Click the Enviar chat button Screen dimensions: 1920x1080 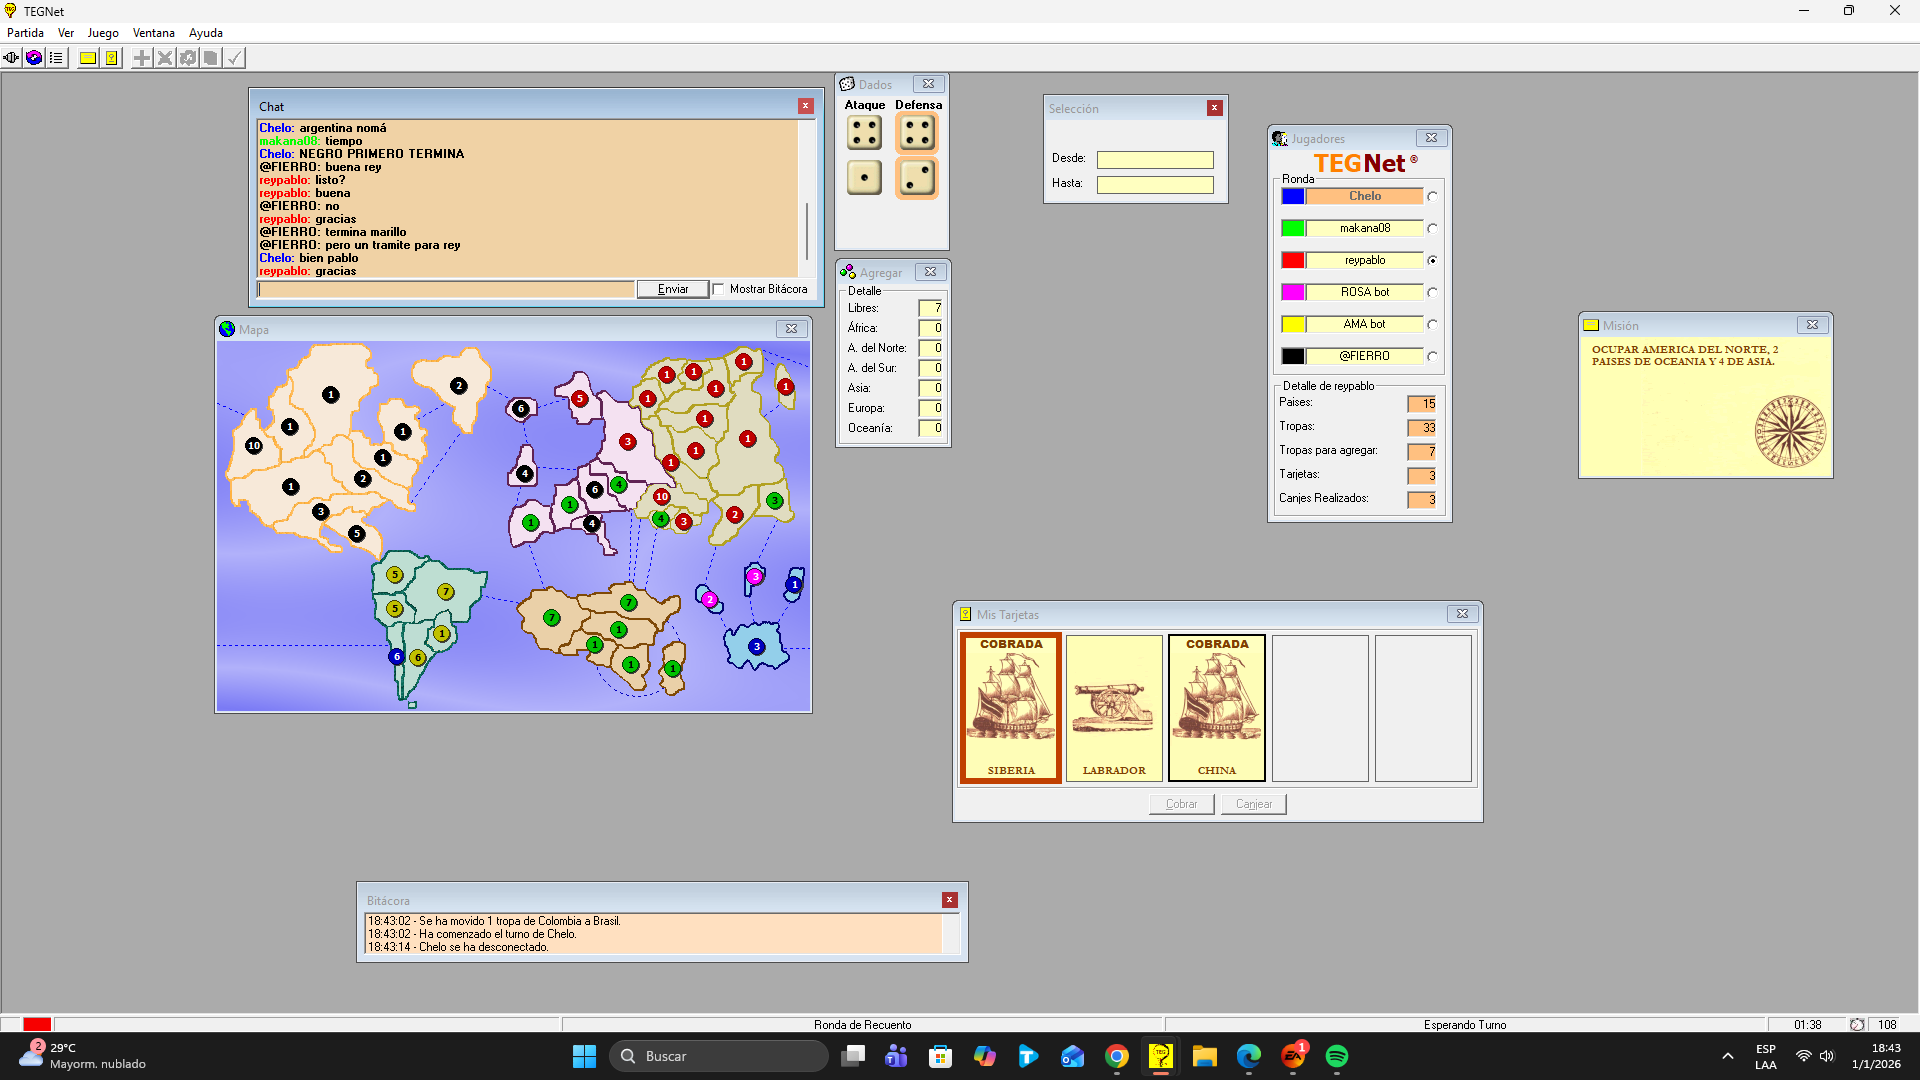(673, 289)
